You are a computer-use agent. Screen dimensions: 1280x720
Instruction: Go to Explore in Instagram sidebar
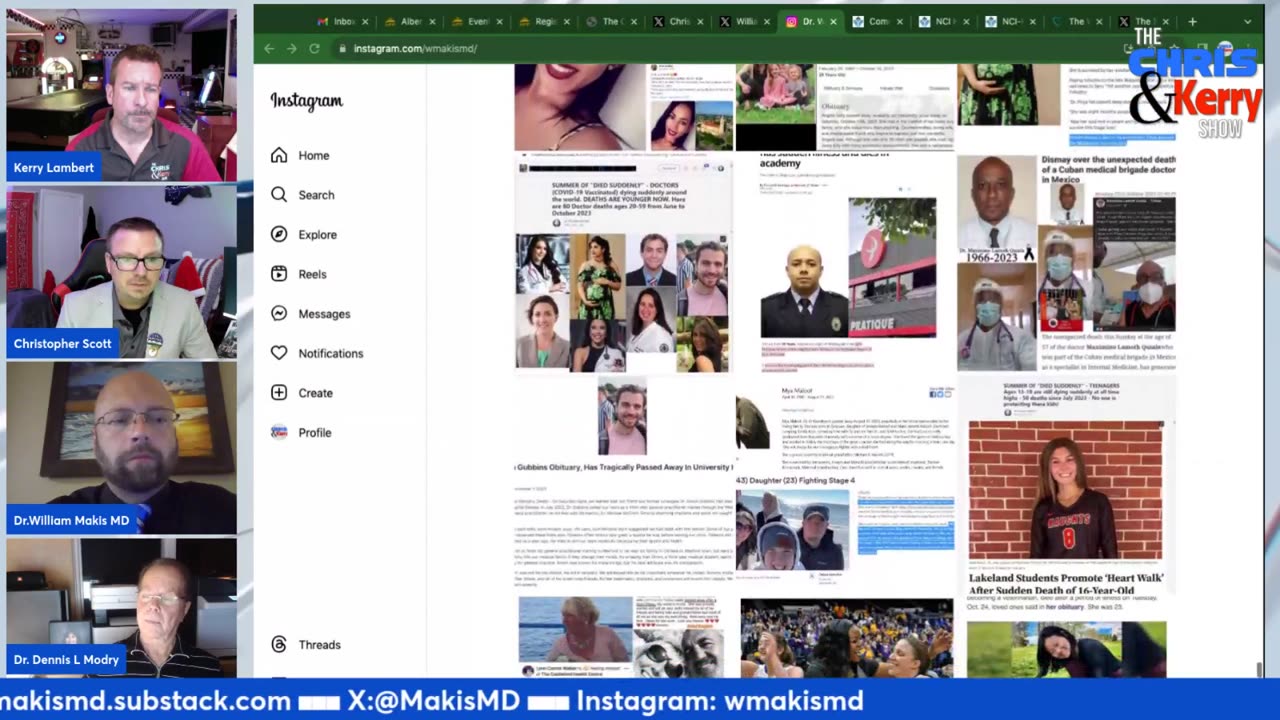pyautogui.click(x=304, y=234)
